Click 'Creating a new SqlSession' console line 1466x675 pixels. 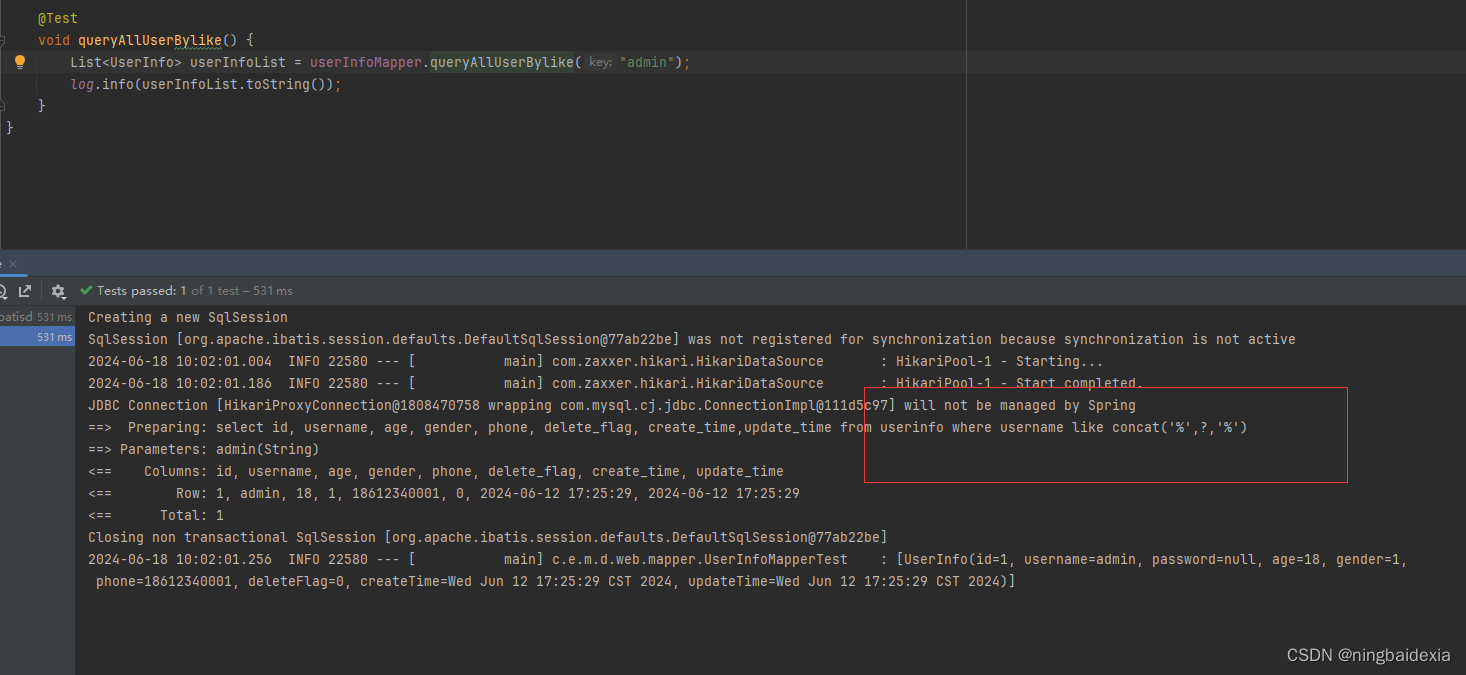[x=188, y=317]
